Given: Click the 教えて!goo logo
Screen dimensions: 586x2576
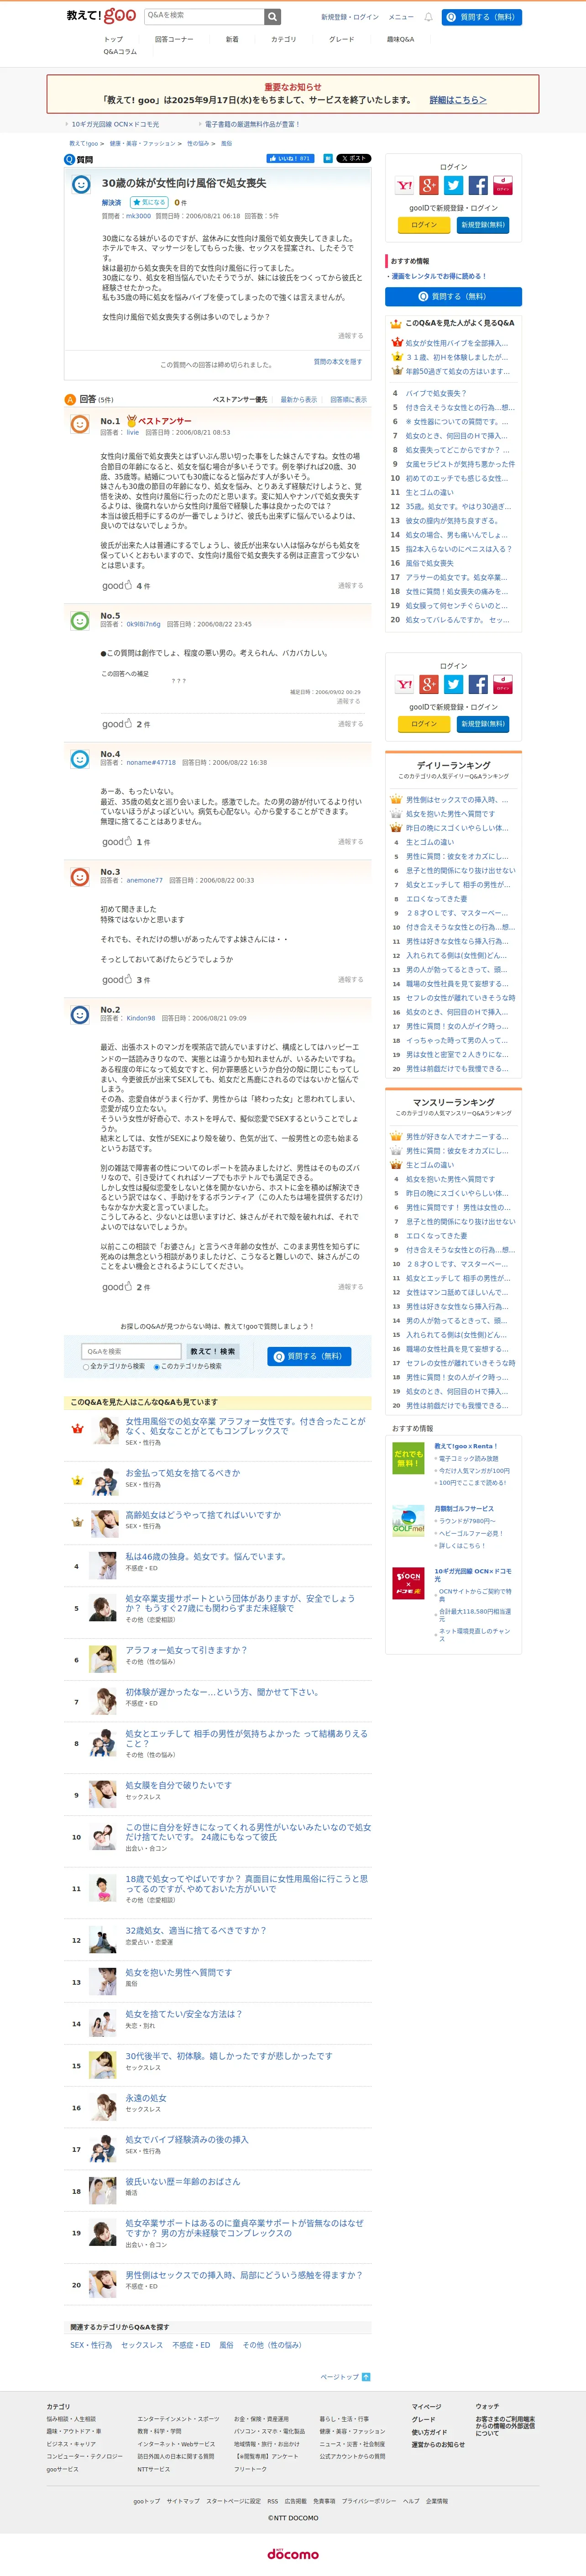Looking at the screenshot, I should (x=101, y=16).
